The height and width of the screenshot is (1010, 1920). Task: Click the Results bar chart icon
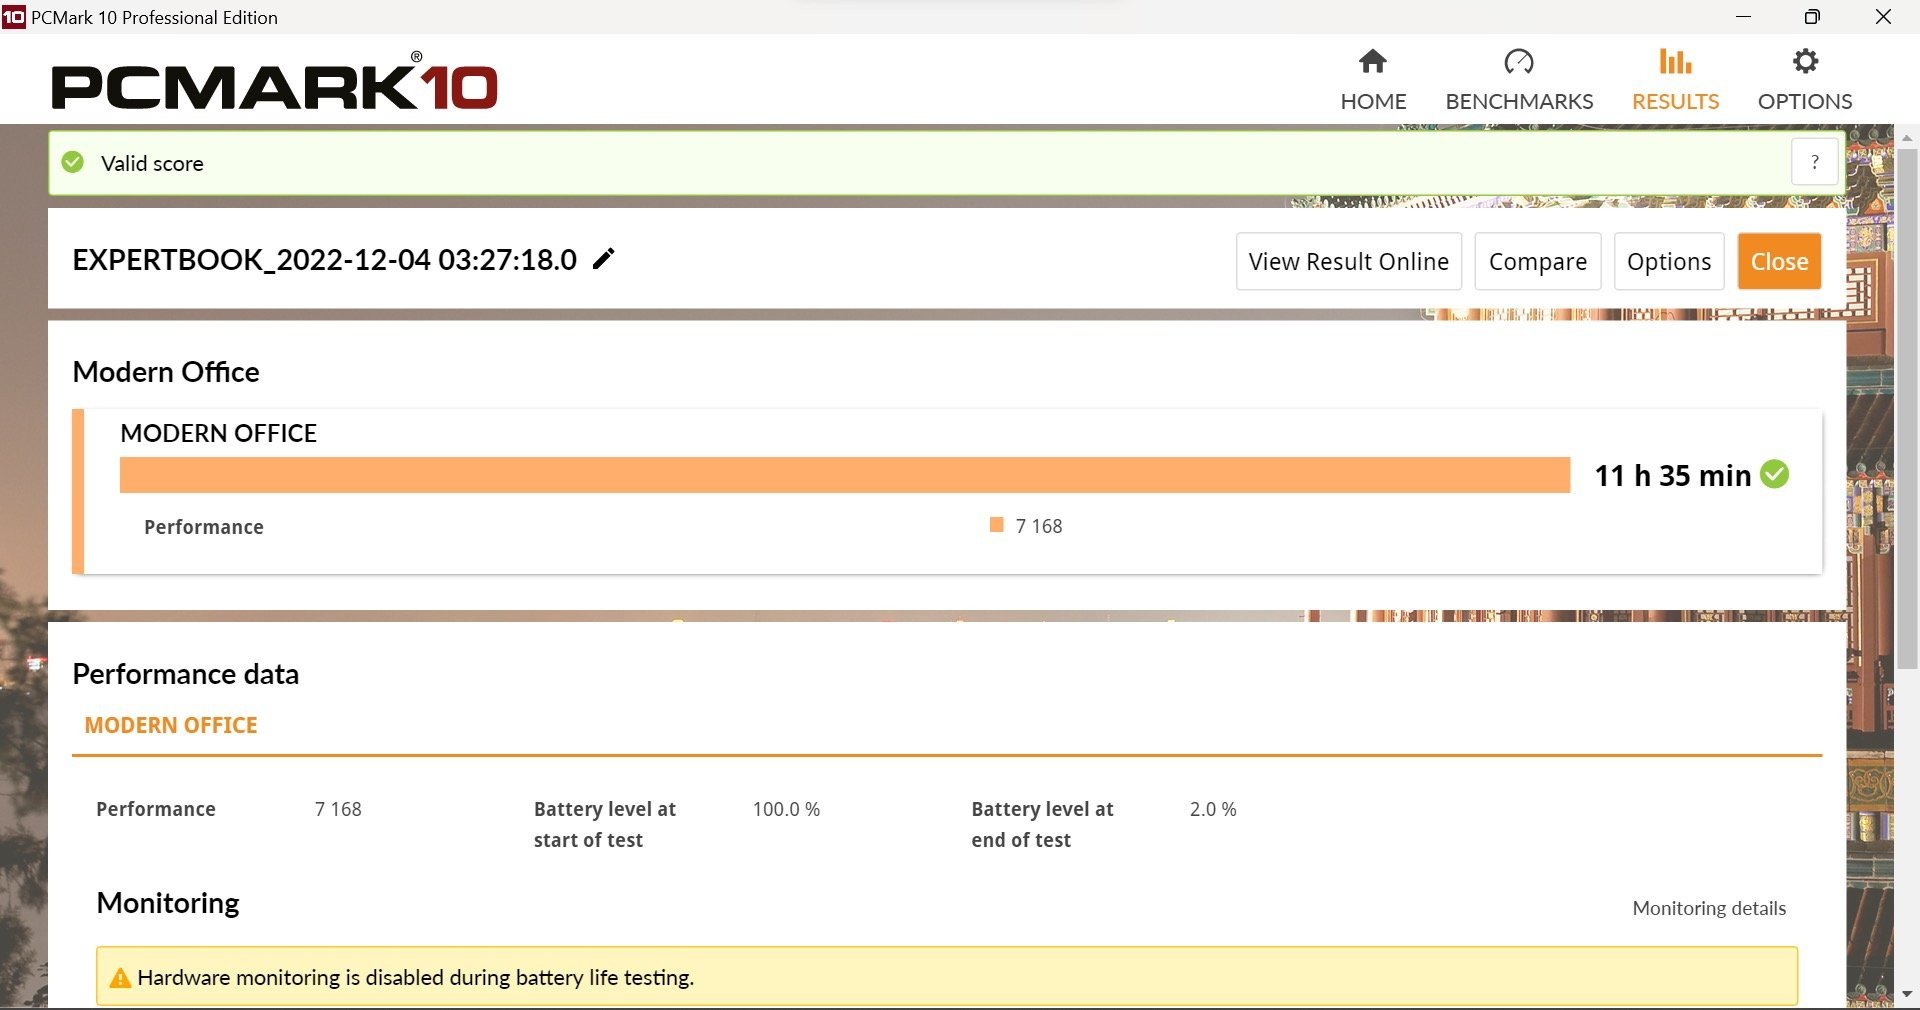pos(1675,62)
